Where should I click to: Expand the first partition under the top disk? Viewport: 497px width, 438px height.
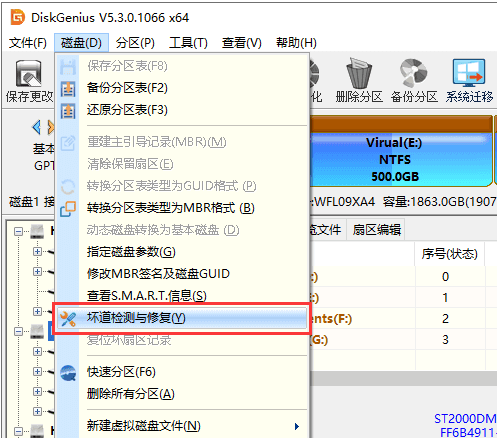(x=37, y=251)
